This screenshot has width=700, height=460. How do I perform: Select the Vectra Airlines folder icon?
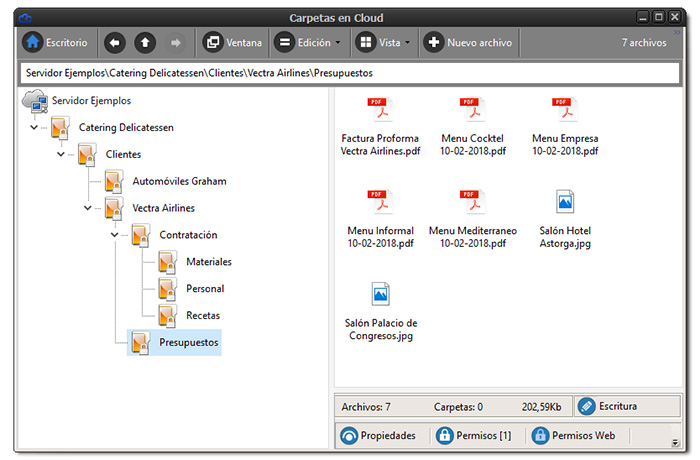pyautogui.click(x=114, y=208)
